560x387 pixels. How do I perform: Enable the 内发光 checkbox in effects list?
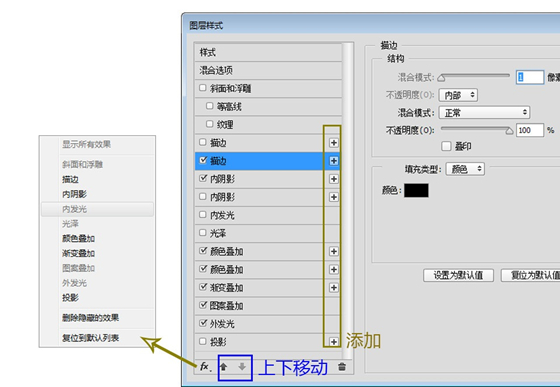[x=203, y=215]
